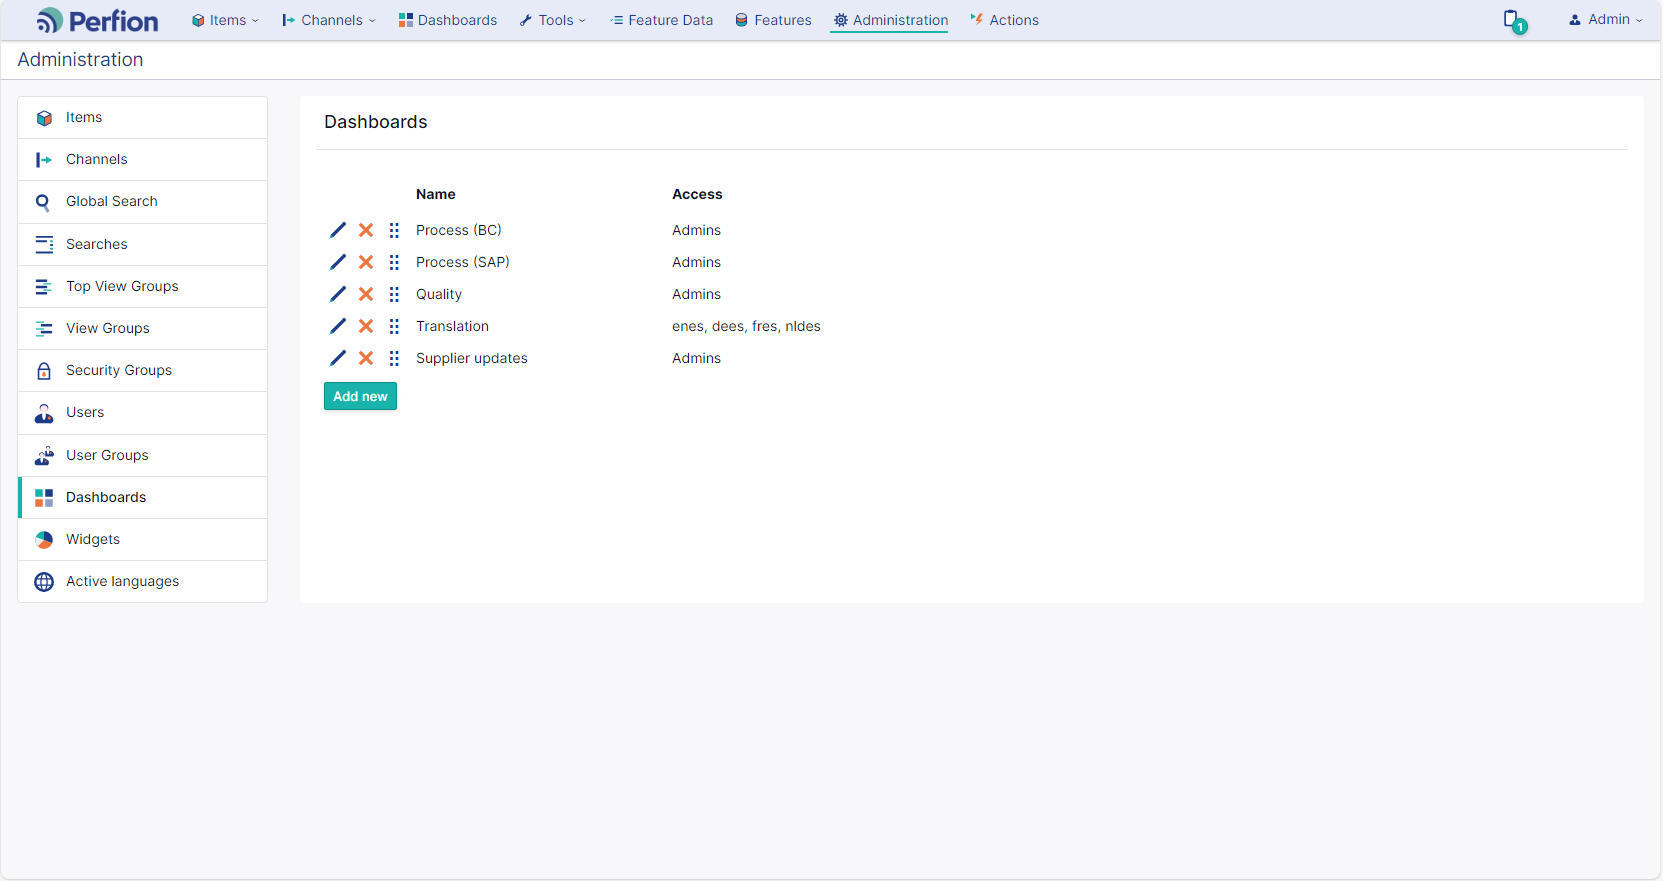This screenshot has height=881, width=1663.
Task: Expand the Tools dropdown menu
Action: pos(553,20)
